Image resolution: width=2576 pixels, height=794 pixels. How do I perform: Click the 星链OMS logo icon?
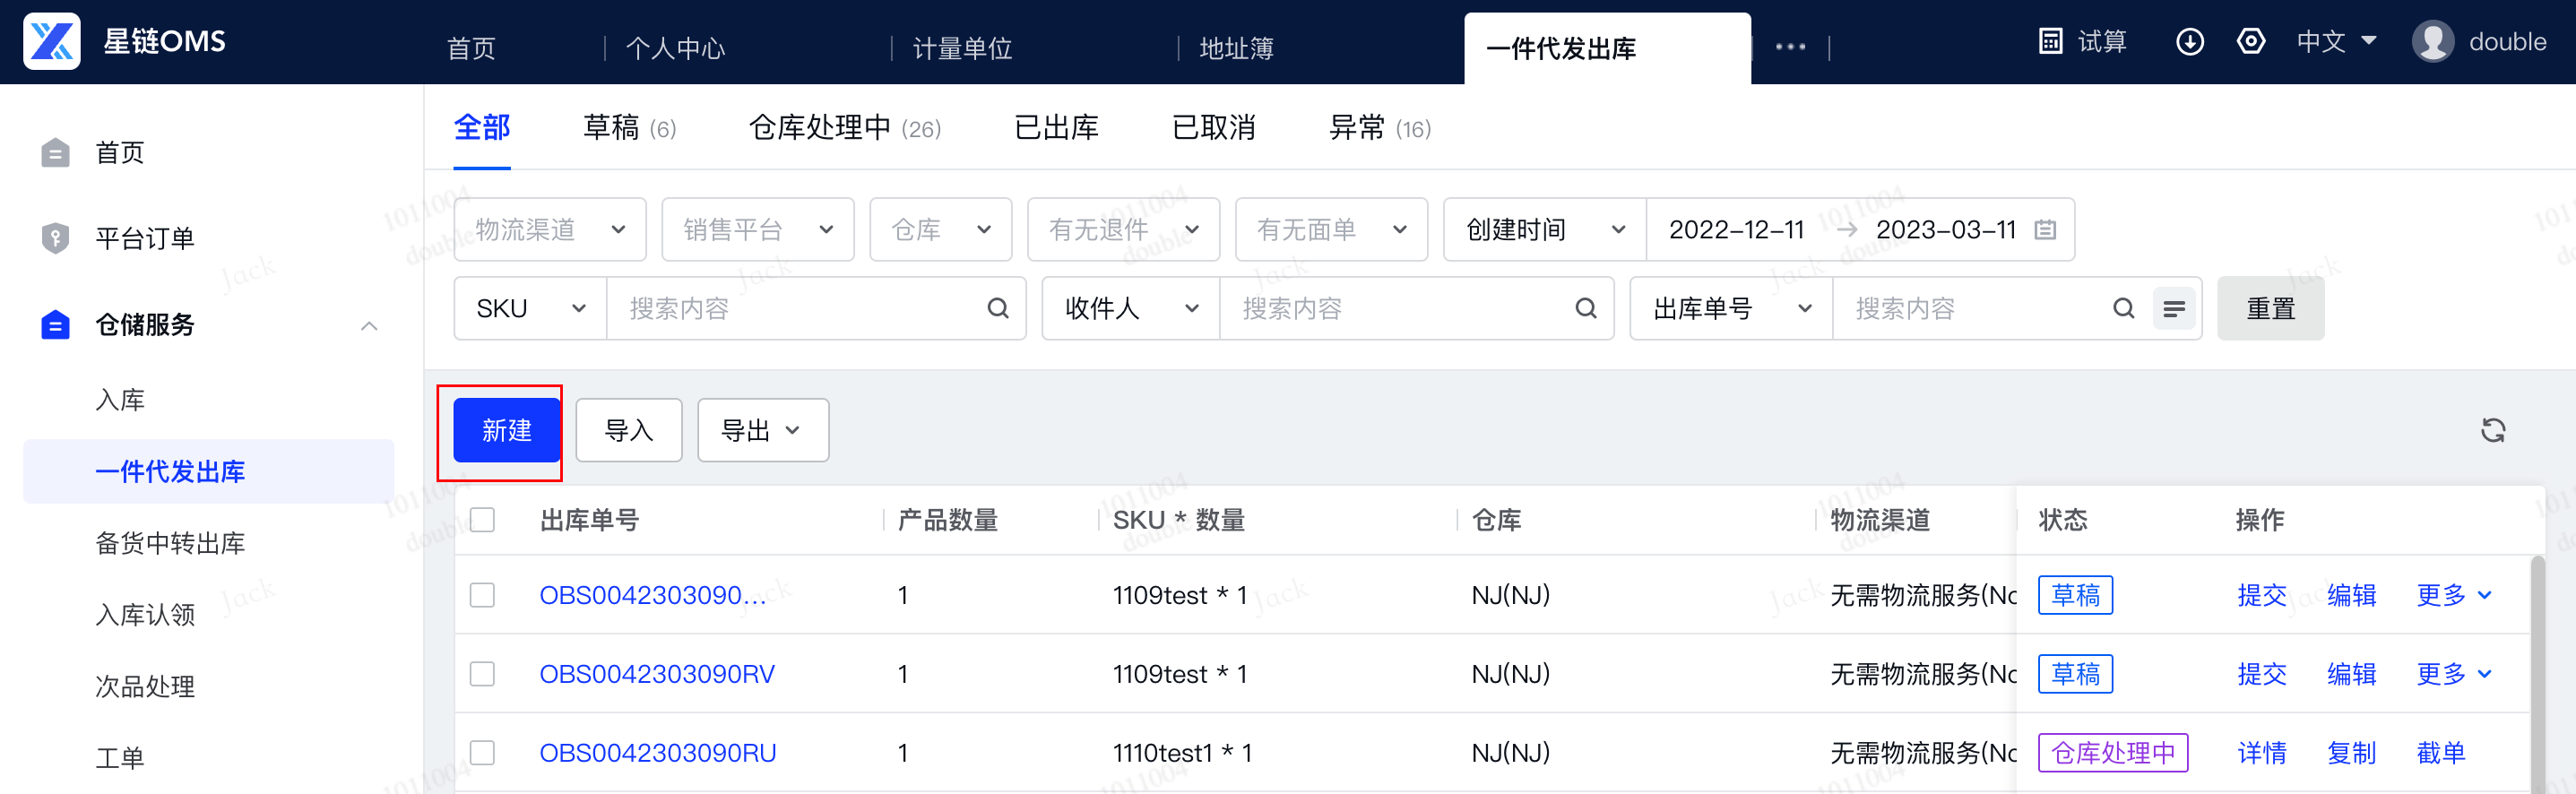tap(52, 41)
